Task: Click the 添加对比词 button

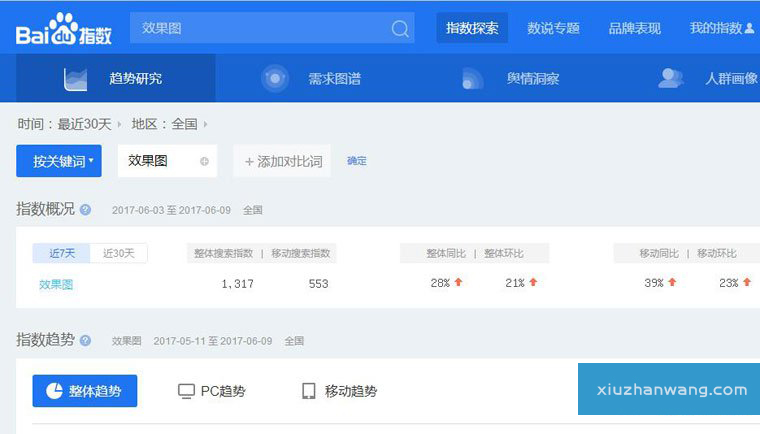Action: (x=283, y=161)
